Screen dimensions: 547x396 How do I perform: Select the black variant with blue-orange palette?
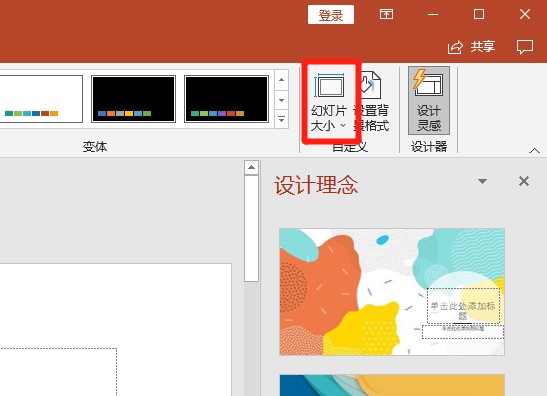pos(133,99)
